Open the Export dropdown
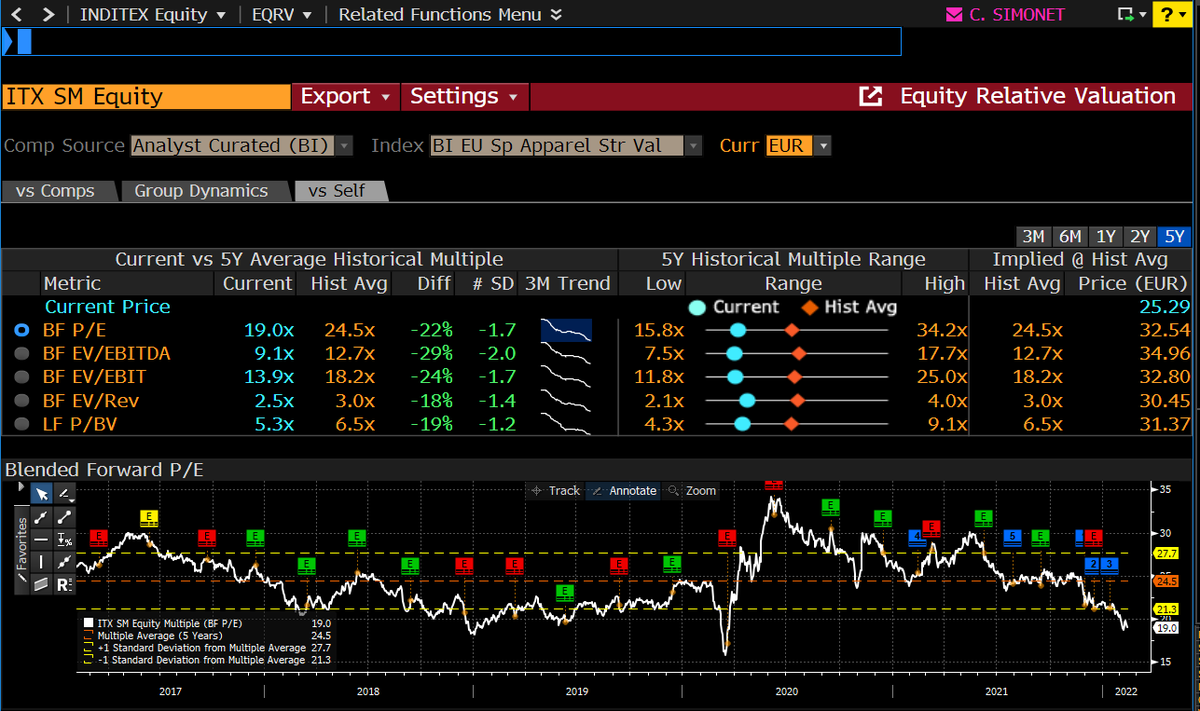 345,96
